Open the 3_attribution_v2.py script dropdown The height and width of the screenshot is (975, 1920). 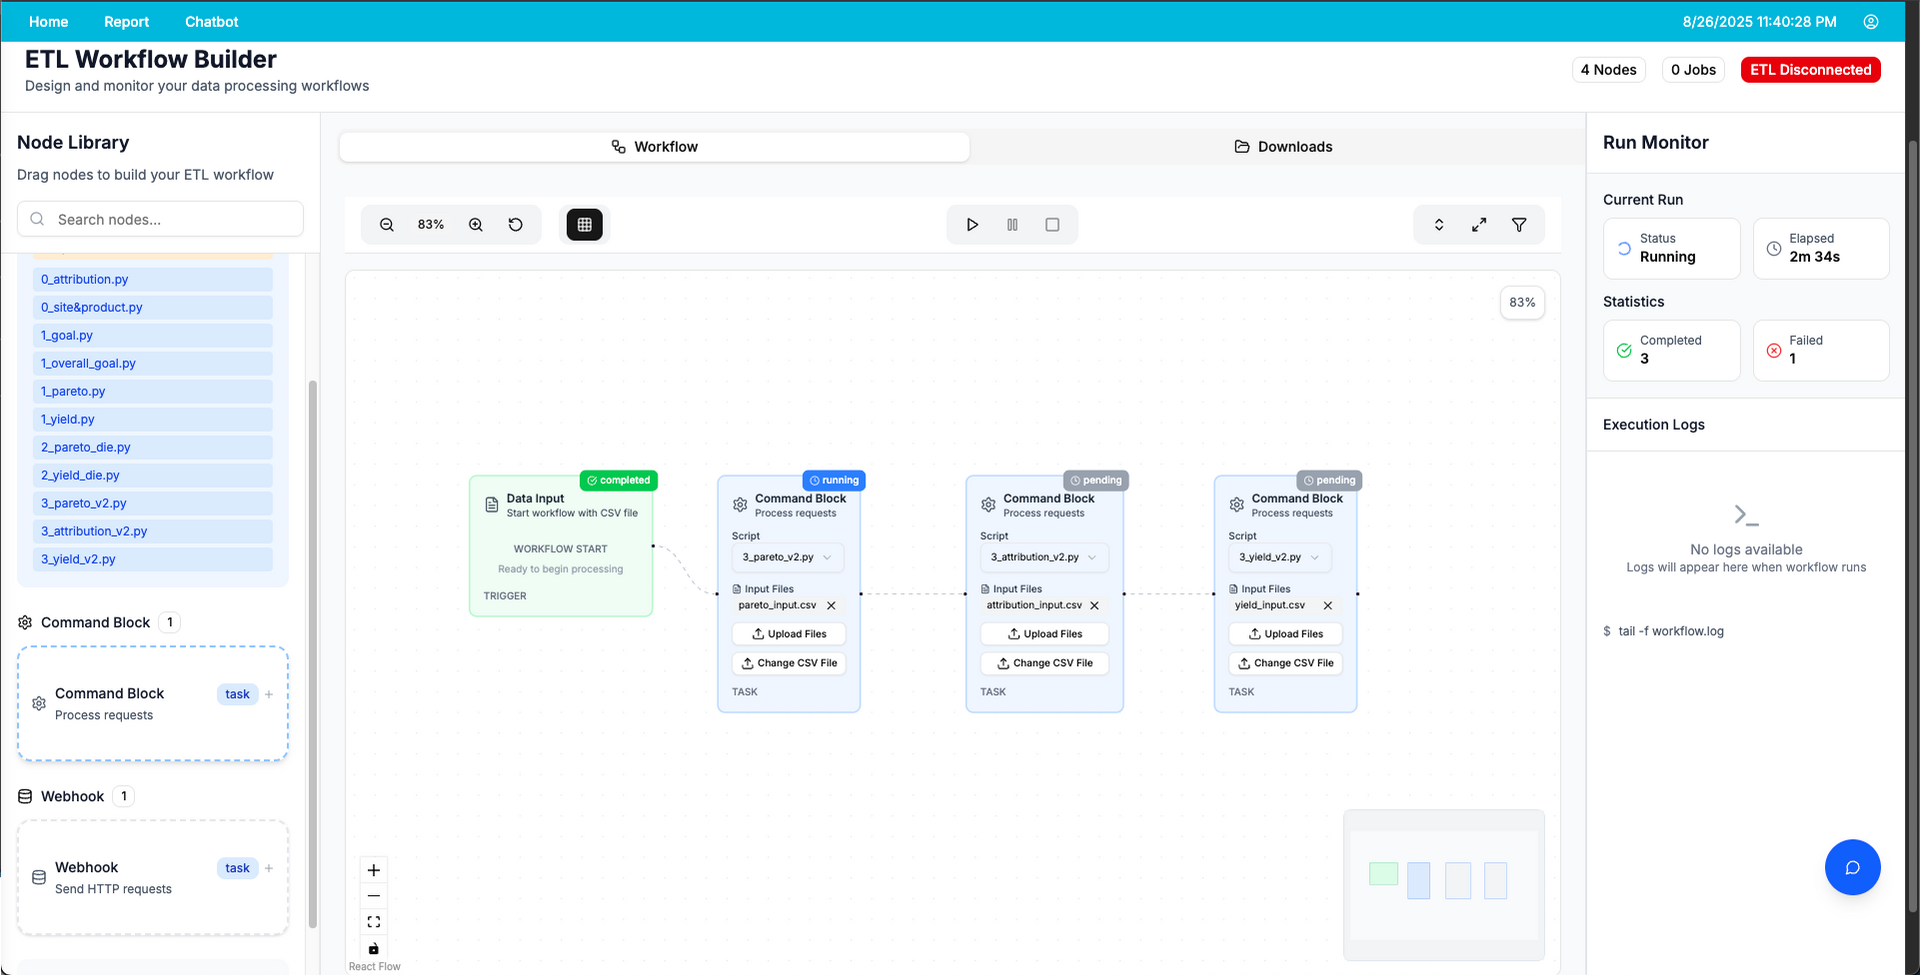tap(1044, 557)
